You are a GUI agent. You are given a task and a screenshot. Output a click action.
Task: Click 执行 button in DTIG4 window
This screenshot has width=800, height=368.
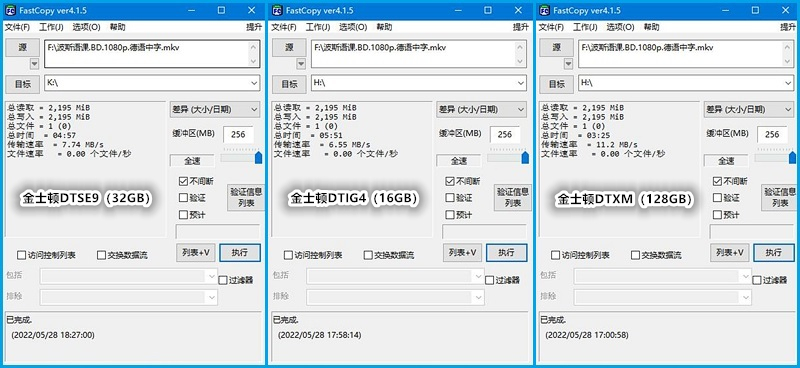pos(507,253)
